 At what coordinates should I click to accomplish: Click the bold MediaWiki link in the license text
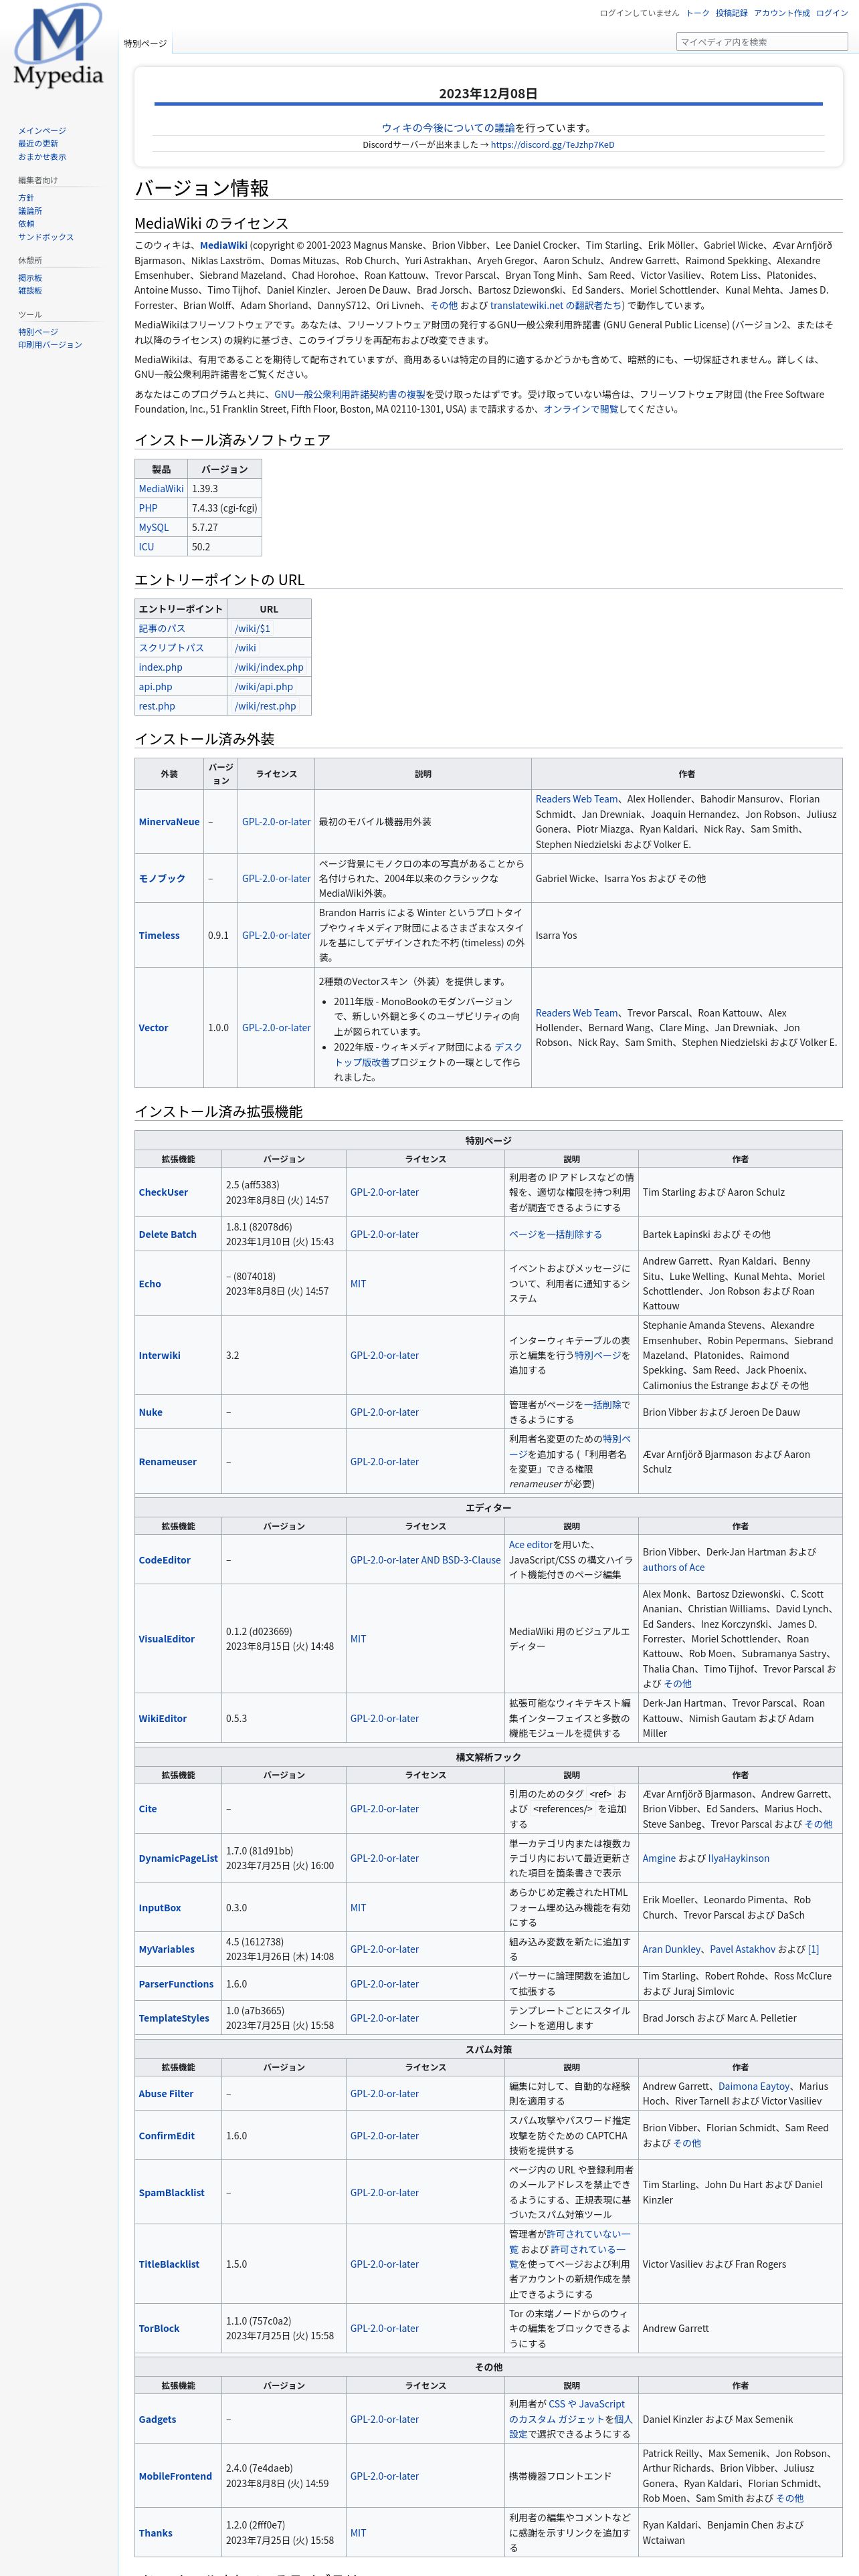(223, 245)
